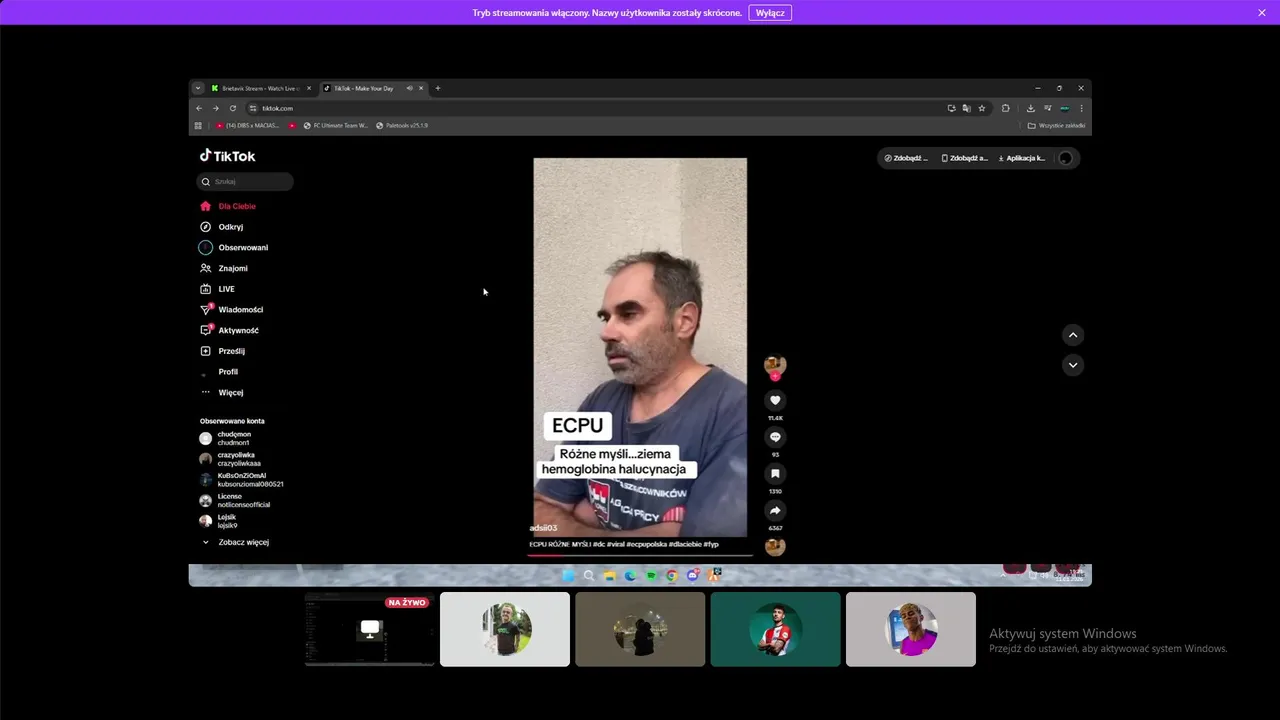Select the NA ŻYWO stream thumbnail
The height and width of the screenshot is (720, 1280).
tap(370, 629)
